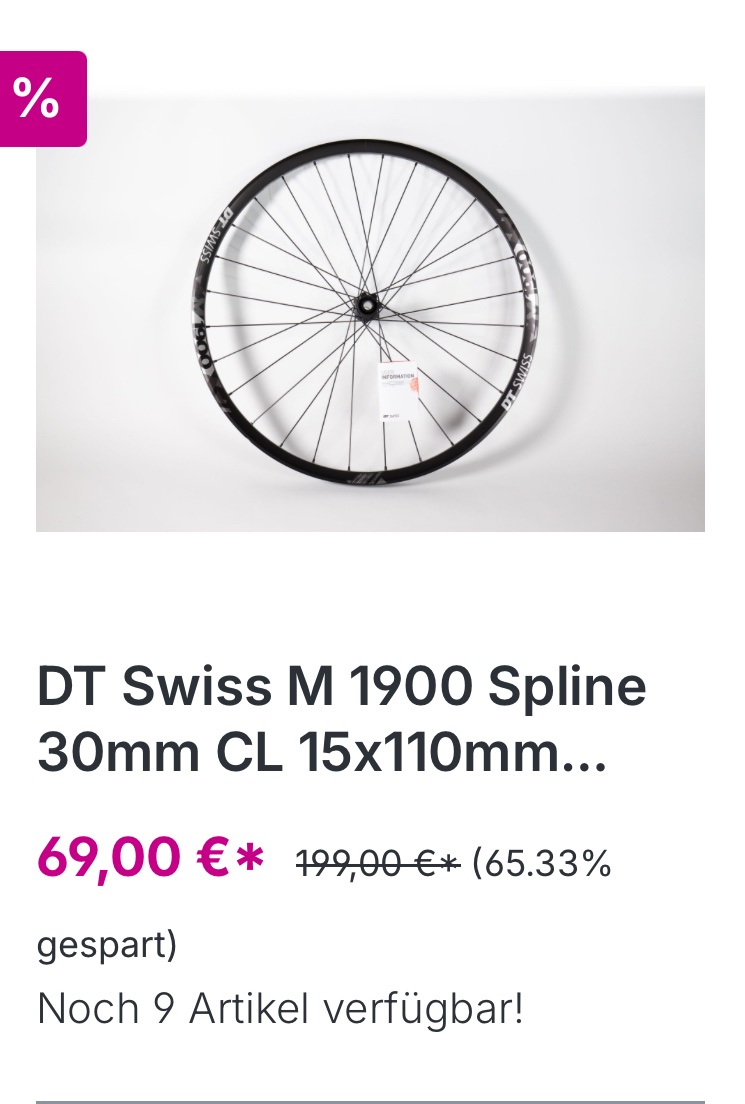The height and width of the screenshot is (1104, 745).
Task: Click the divider line below the stock notice
Action: [370, 1101]
